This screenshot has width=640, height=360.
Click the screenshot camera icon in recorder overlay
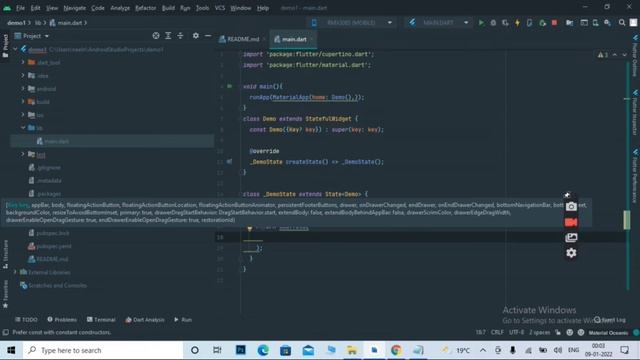[x=571, y=207]
